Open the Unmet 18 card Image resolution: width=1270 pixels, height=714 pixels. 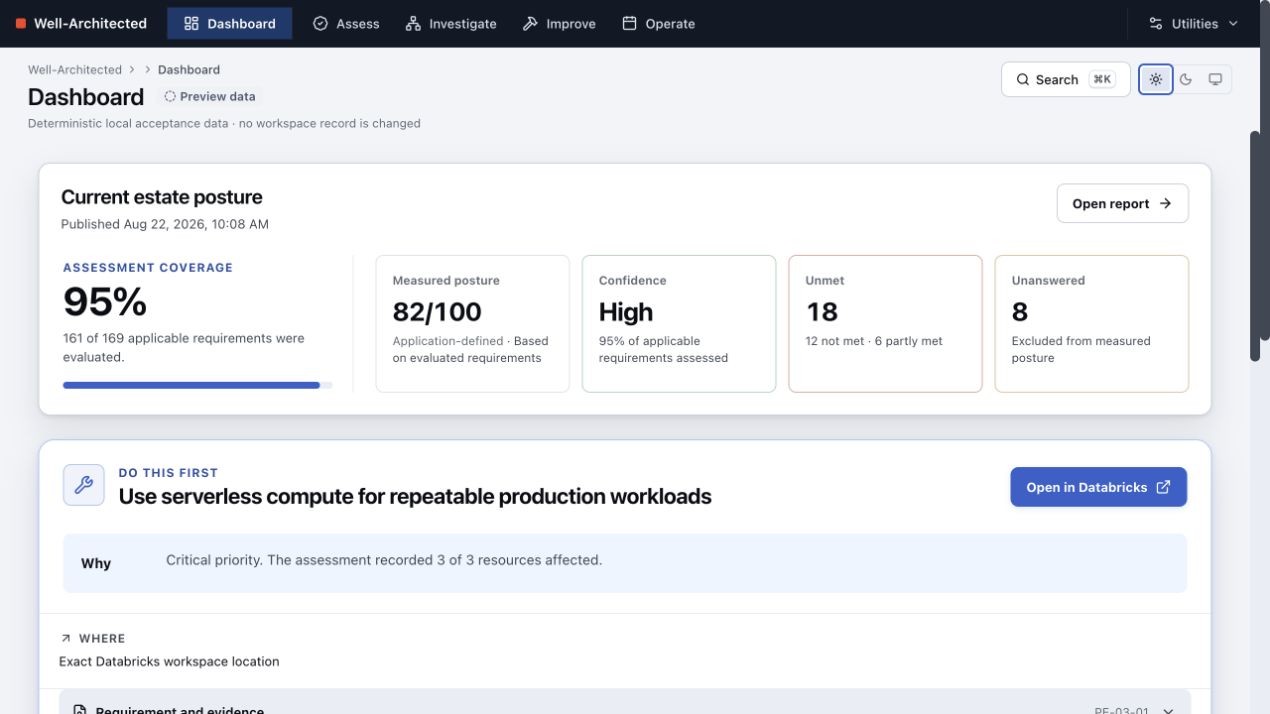(x=885, y=324)
